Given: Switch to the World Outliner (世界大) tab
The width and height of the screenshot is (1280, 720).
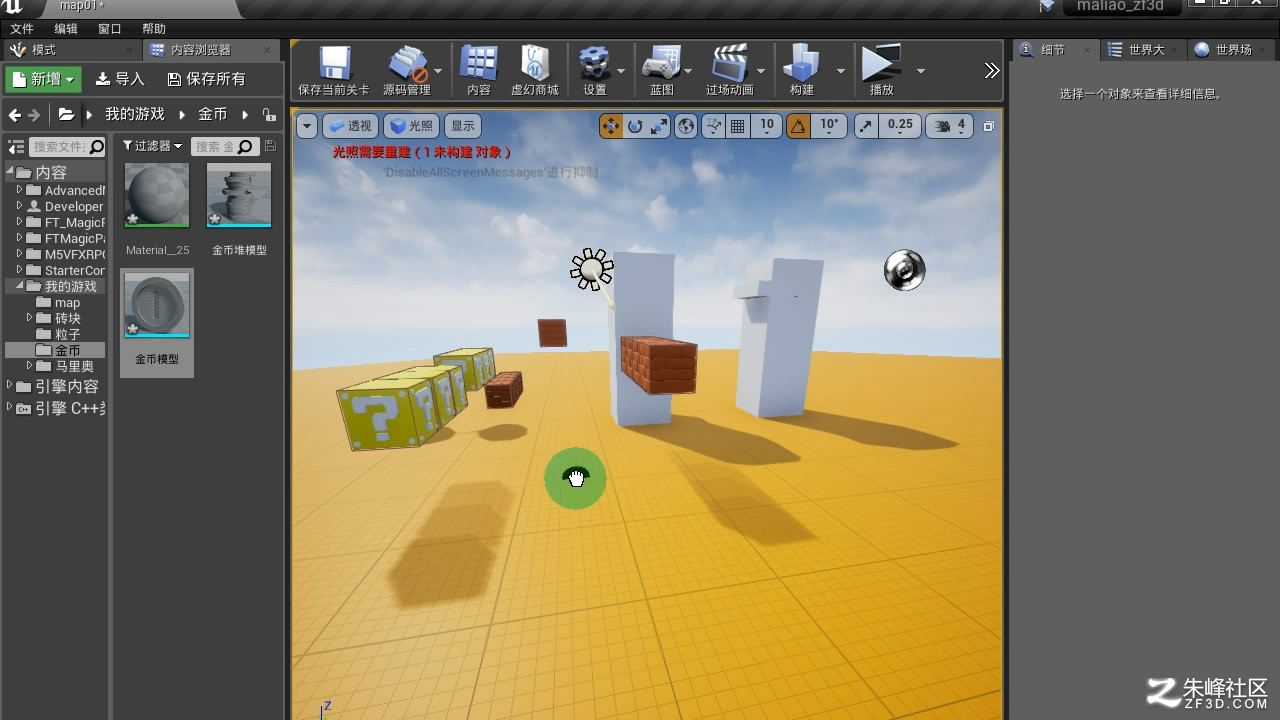Looking at the screenshot, I should pos(1142,50).
